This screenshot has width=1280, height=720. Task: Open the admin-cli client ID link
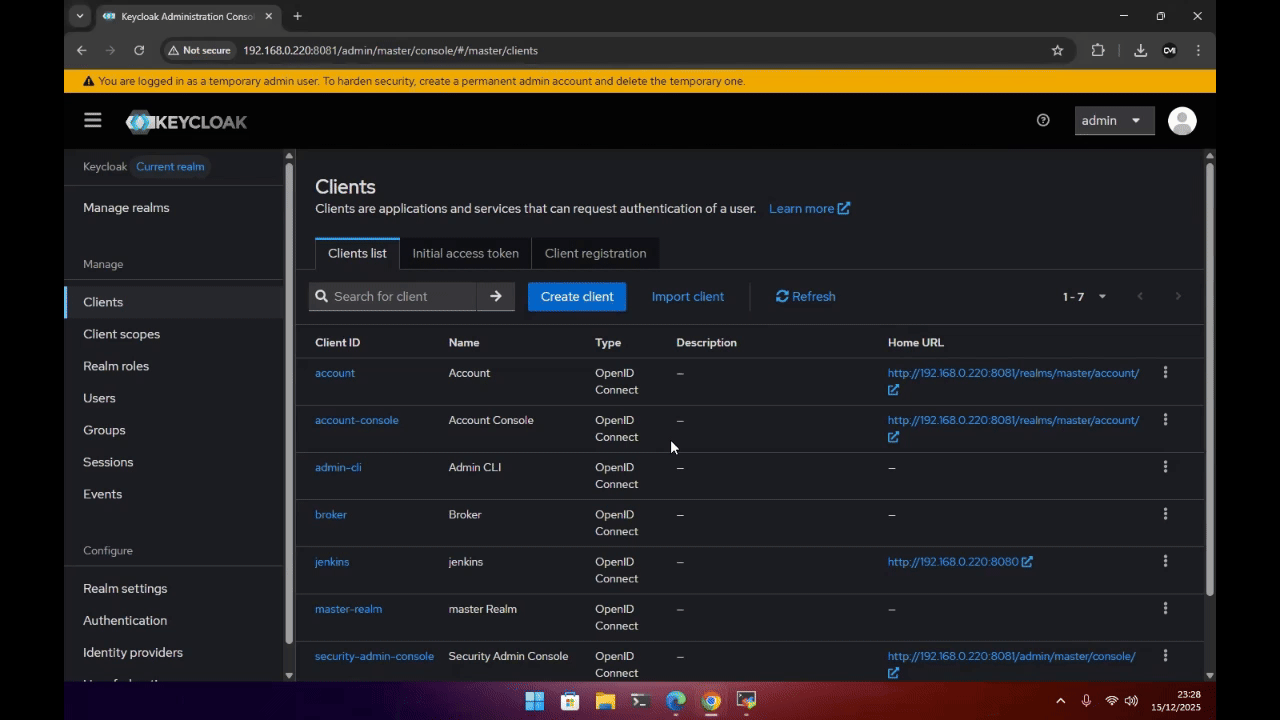338,467
